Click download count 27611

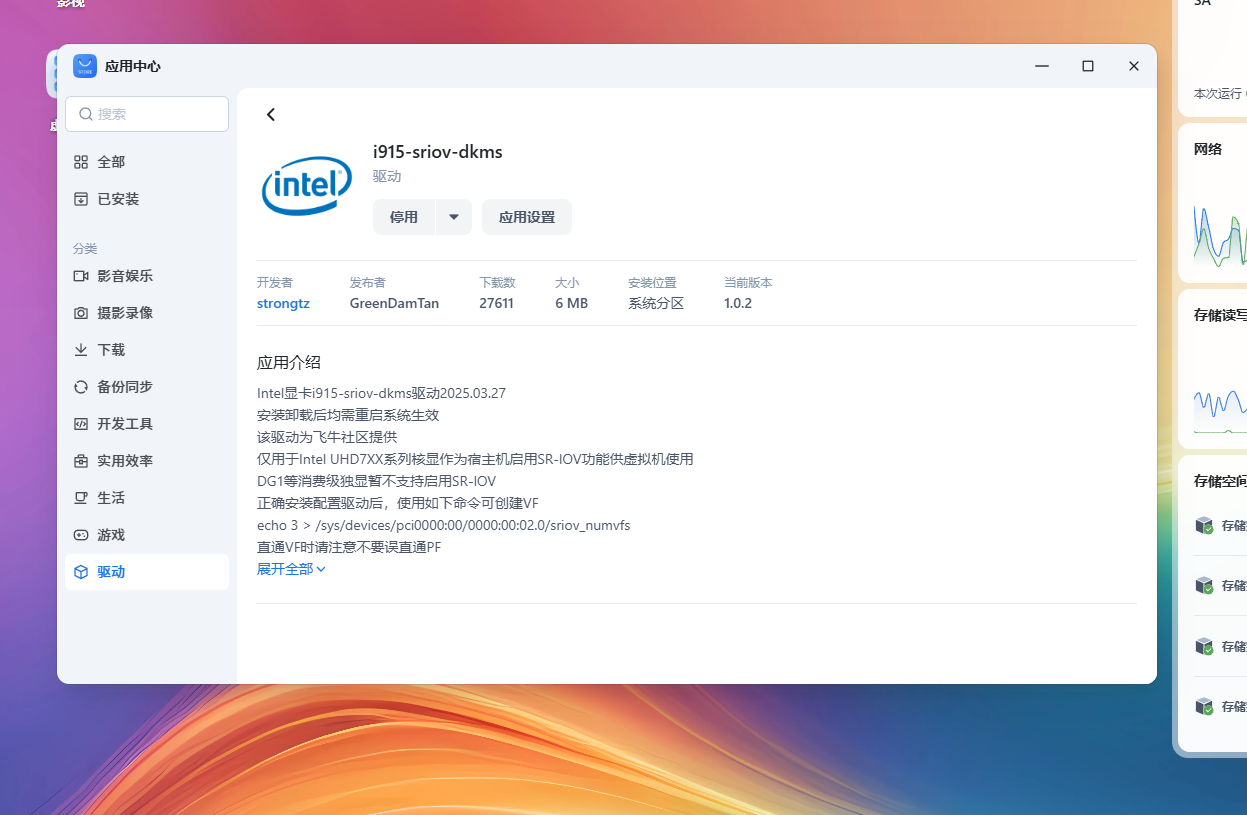[496, 303]
